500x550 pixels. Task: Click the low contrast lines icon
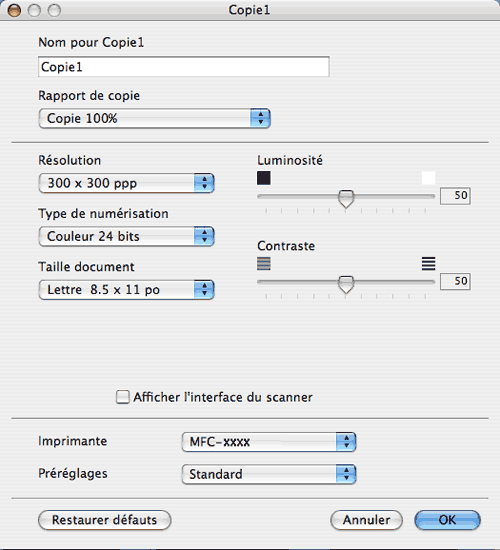[264, 263]
